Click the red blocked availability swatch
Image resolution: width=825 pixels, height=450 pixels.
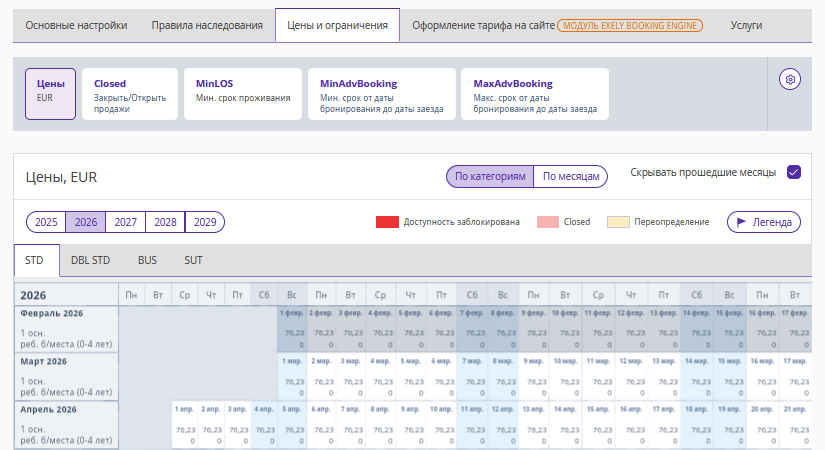point(387,222)
